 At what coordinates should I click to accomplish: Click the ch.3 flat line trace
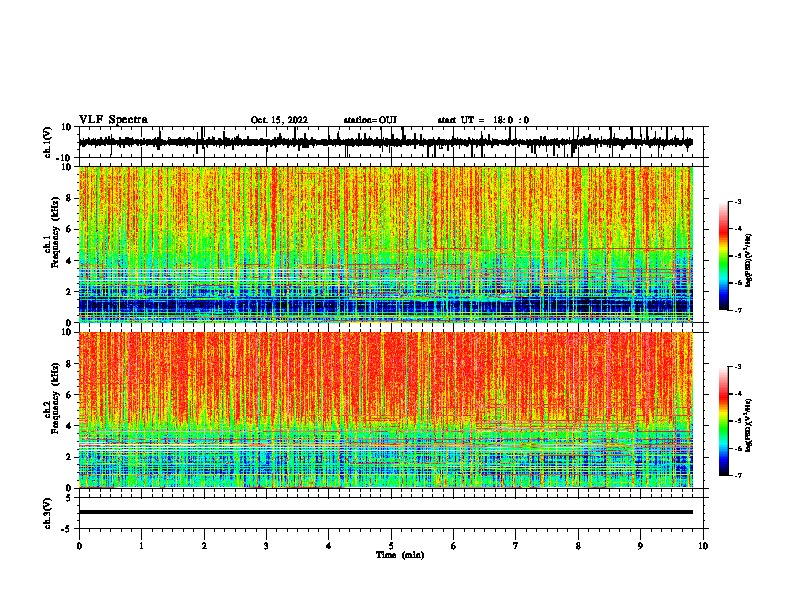pyautogui.click(x=385, y=512)
